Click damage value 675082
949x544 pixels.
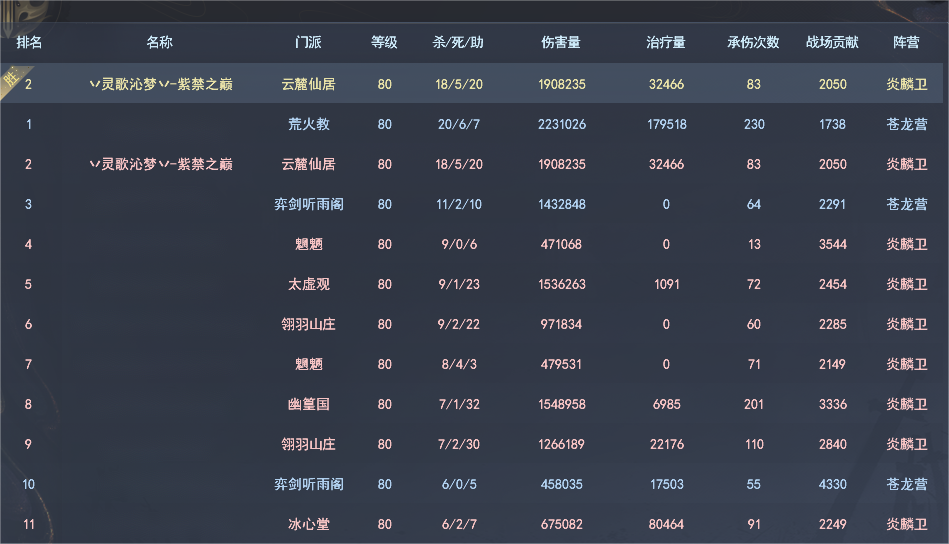[561, 523]
